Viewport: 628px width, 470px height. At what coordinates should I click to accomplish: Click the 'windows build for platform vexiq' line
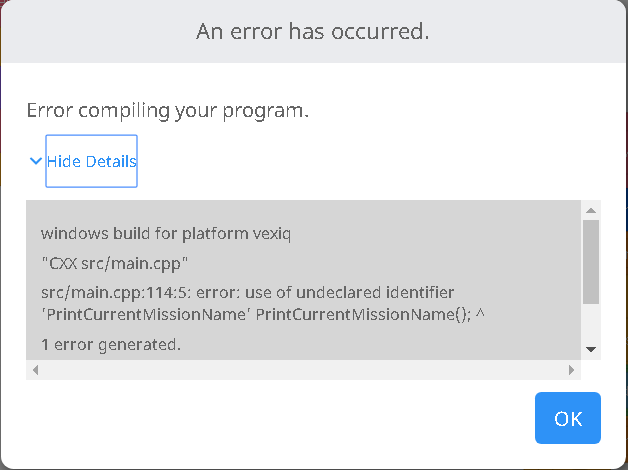[165, 234]
